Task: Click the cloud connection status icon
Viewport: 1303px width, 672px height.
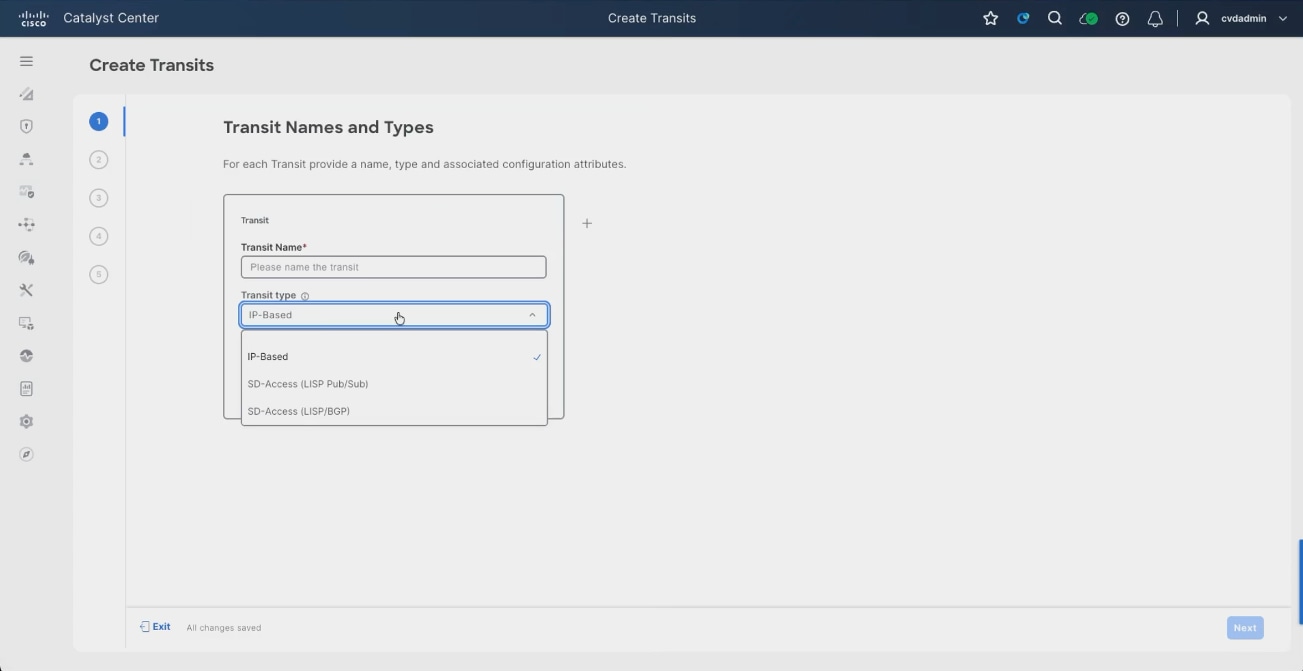Action: [1088, 18]
